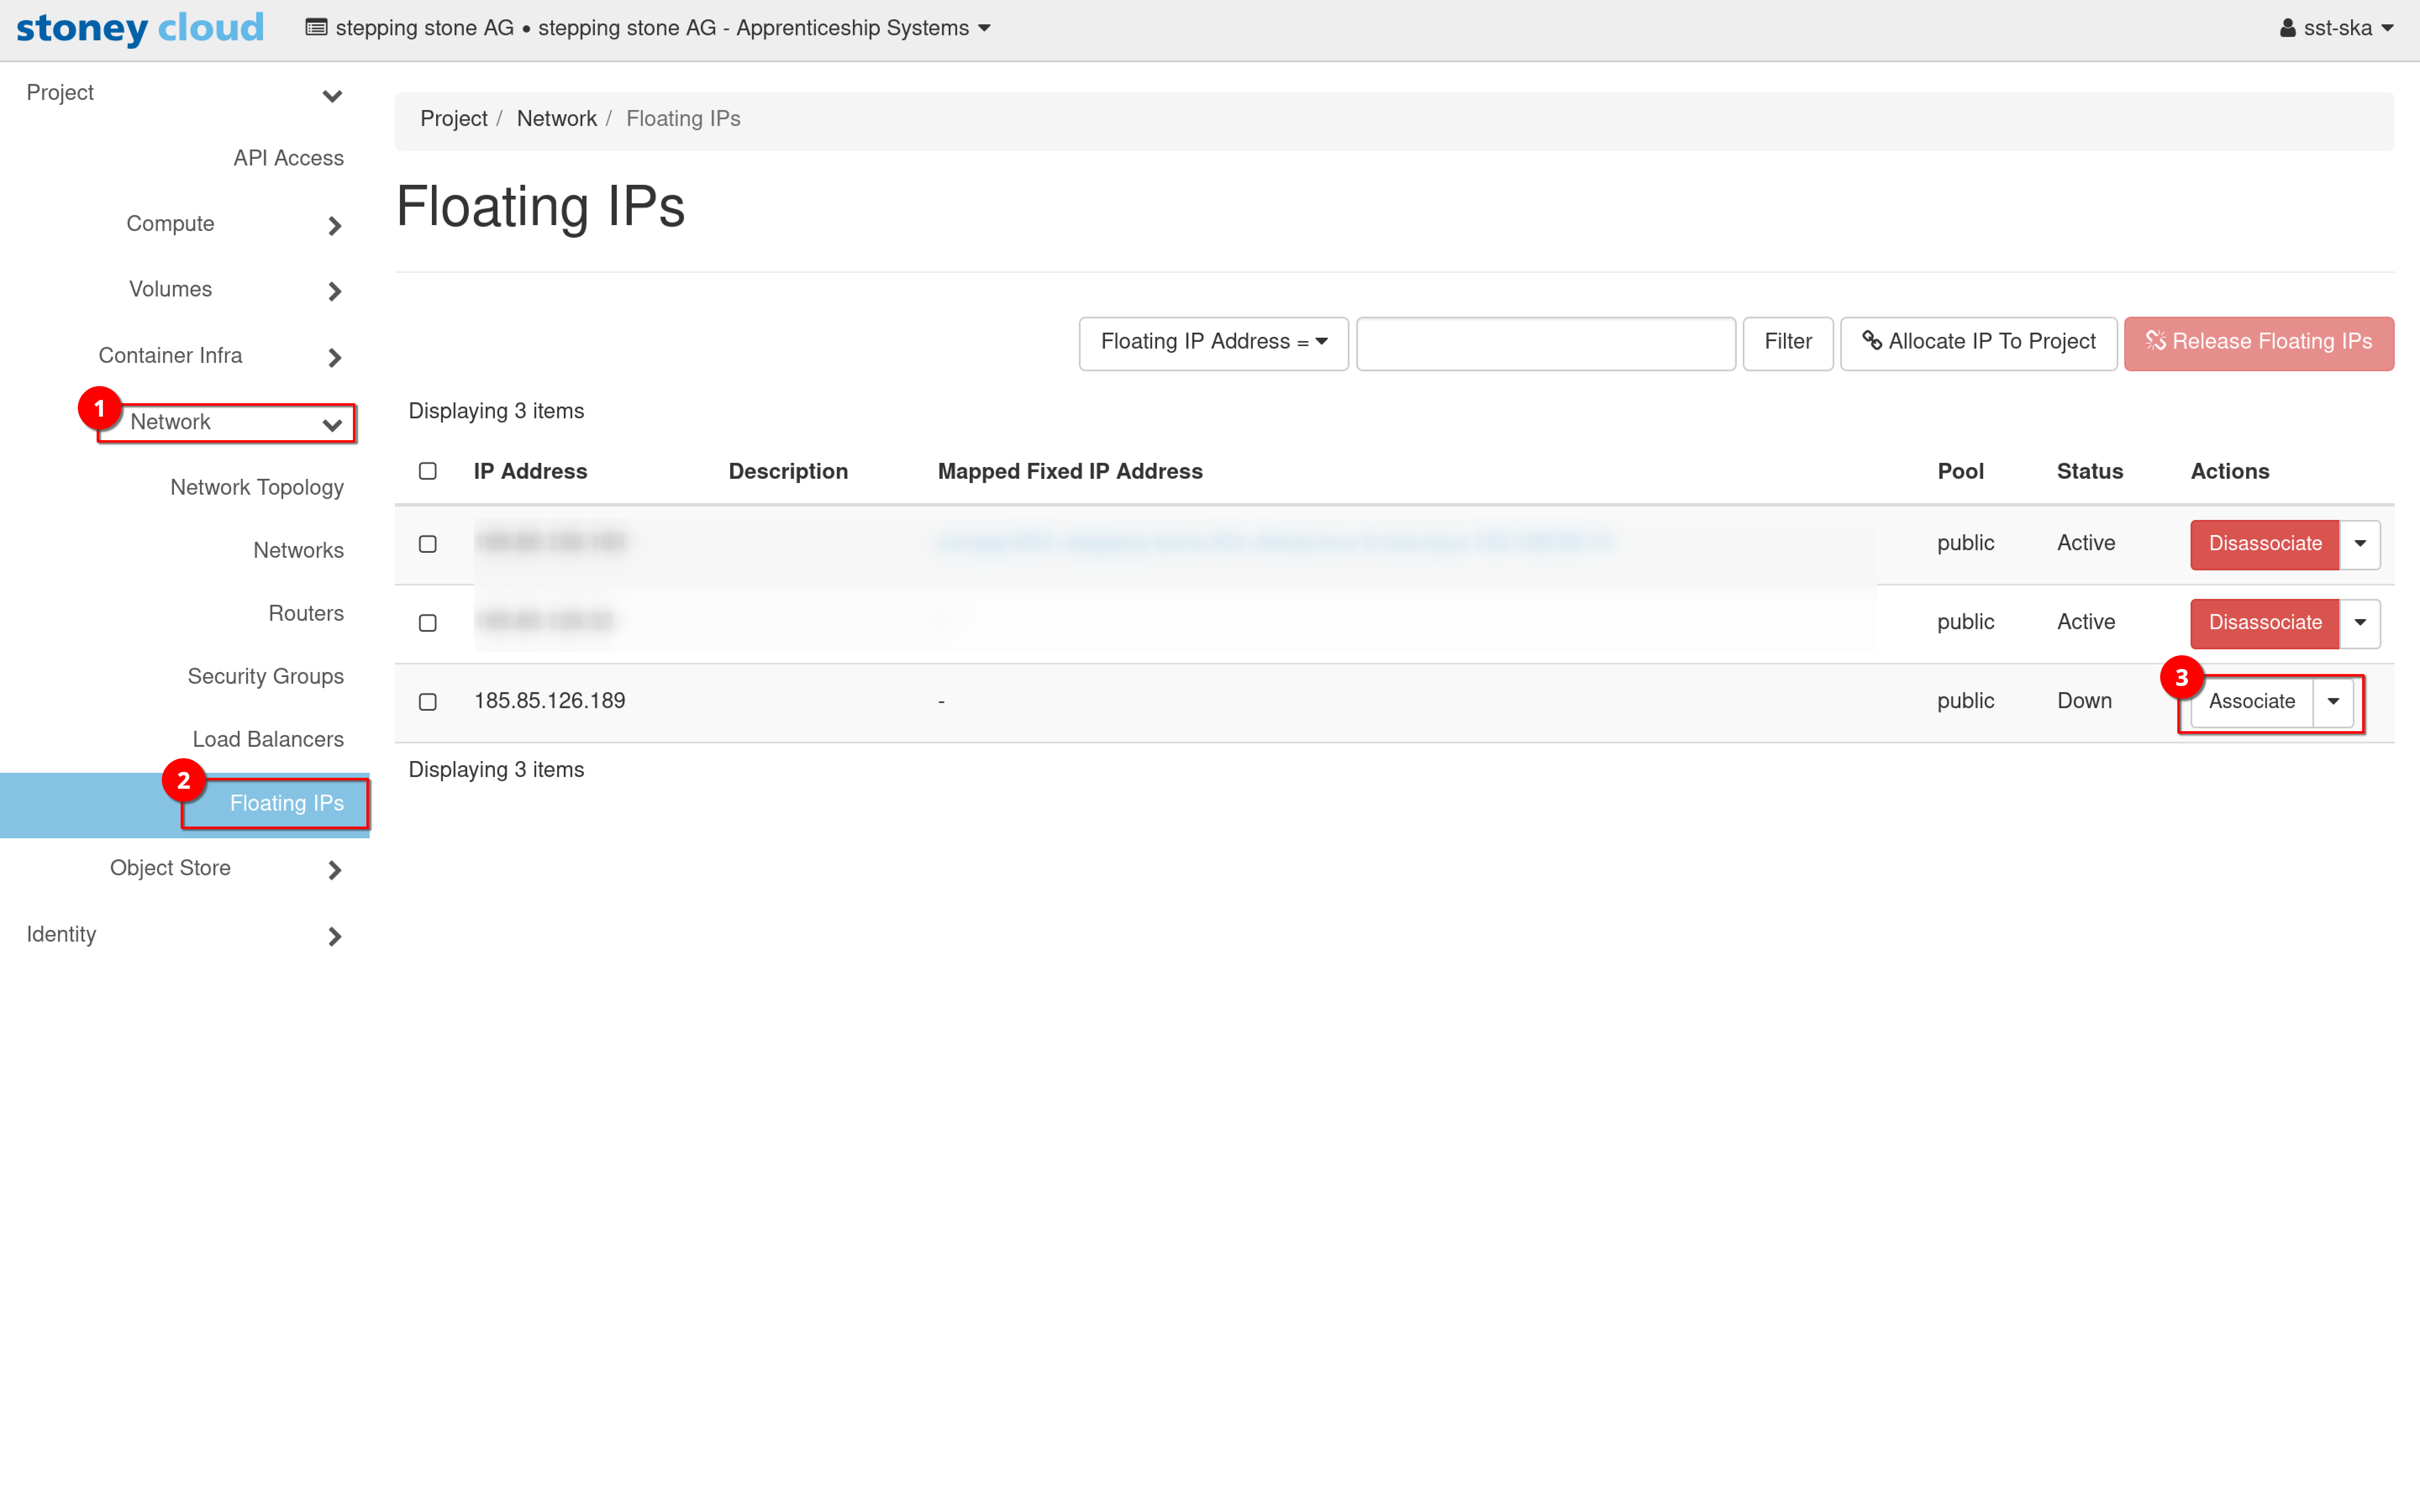Click Allocate IP To Project button
This screenshot has height=1512, width=2420.
pos(1978,342)
